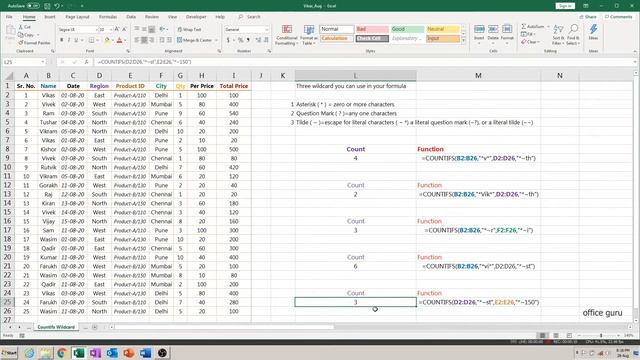Viewport: 640px width, 360px height.
Task: Select column L header
Action: pos(355,76)
